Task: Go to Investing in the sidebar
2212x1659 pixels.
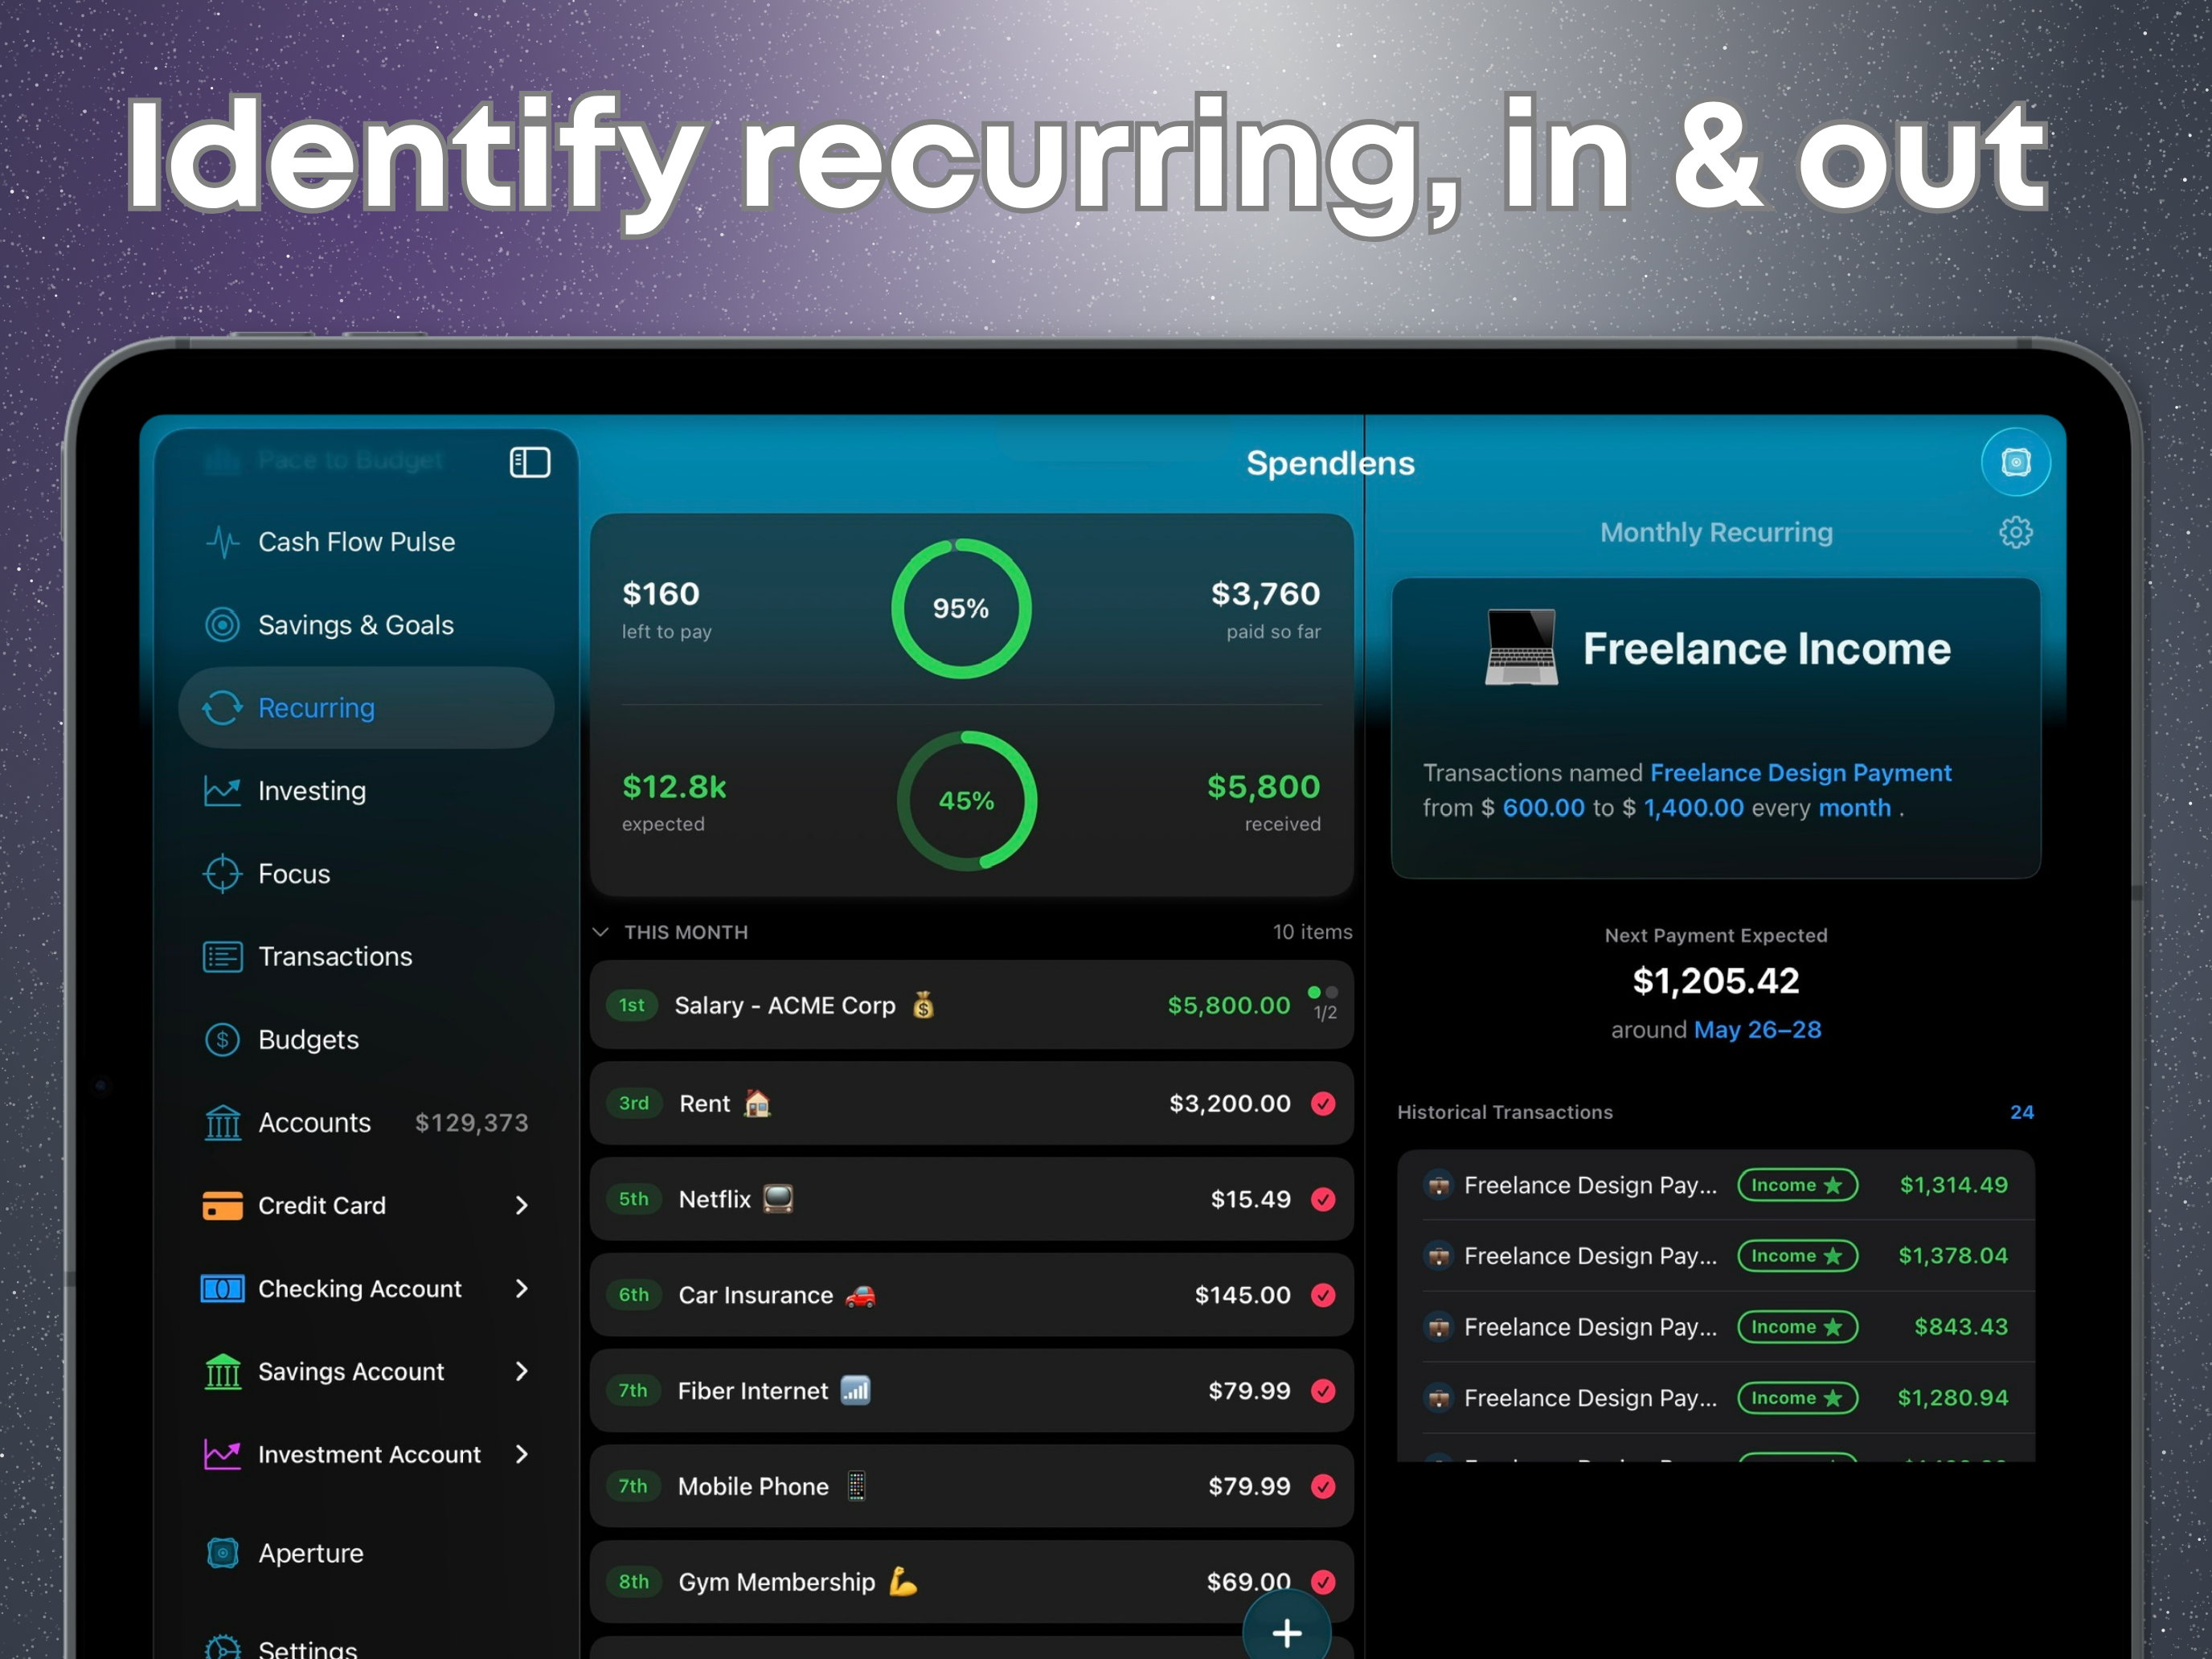Action: tap(366, 791)
